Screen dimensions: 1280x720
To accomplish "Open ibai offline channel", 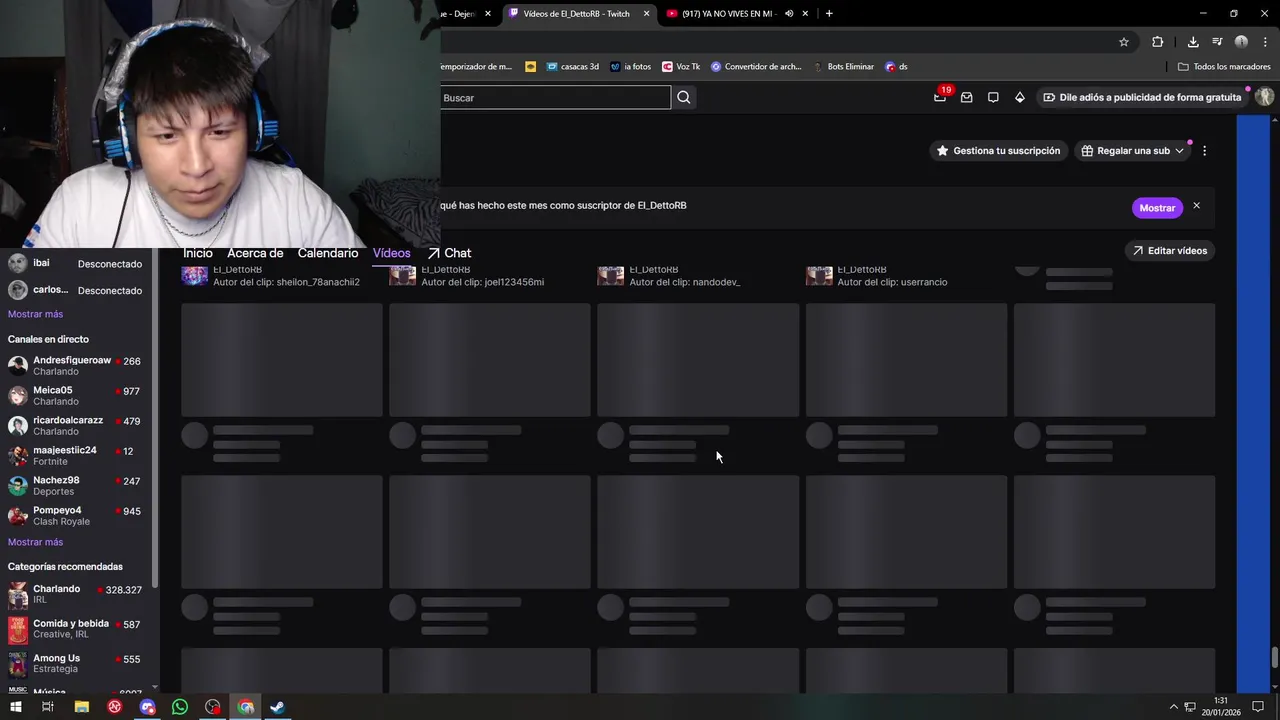I will pos(76,264).
